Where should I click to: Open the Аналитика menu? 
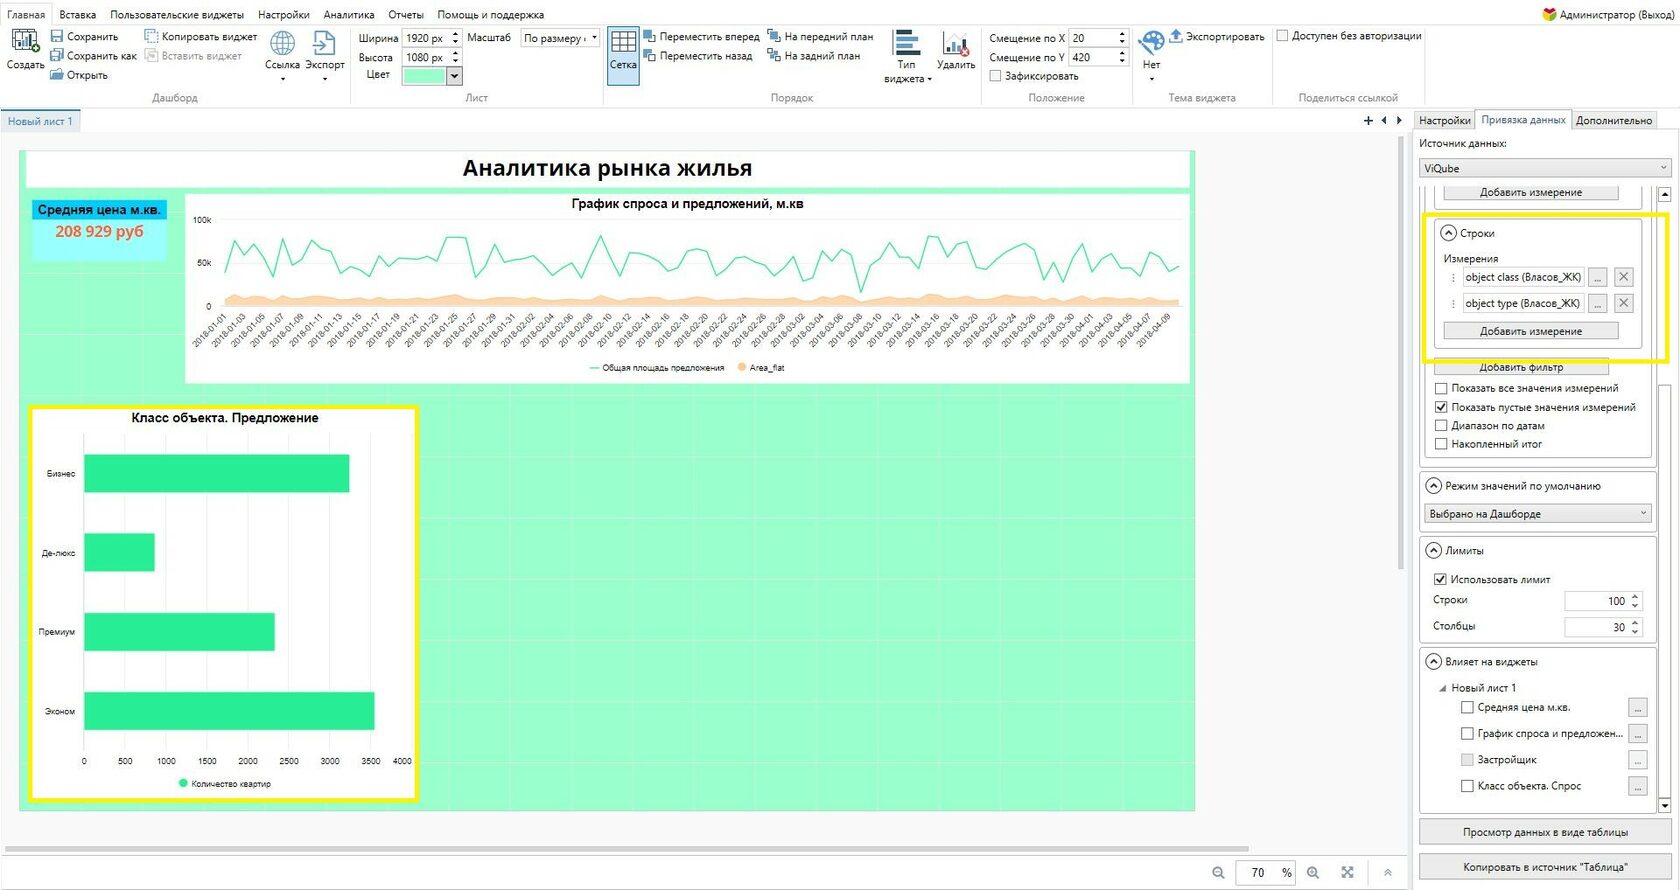point(349,15)
